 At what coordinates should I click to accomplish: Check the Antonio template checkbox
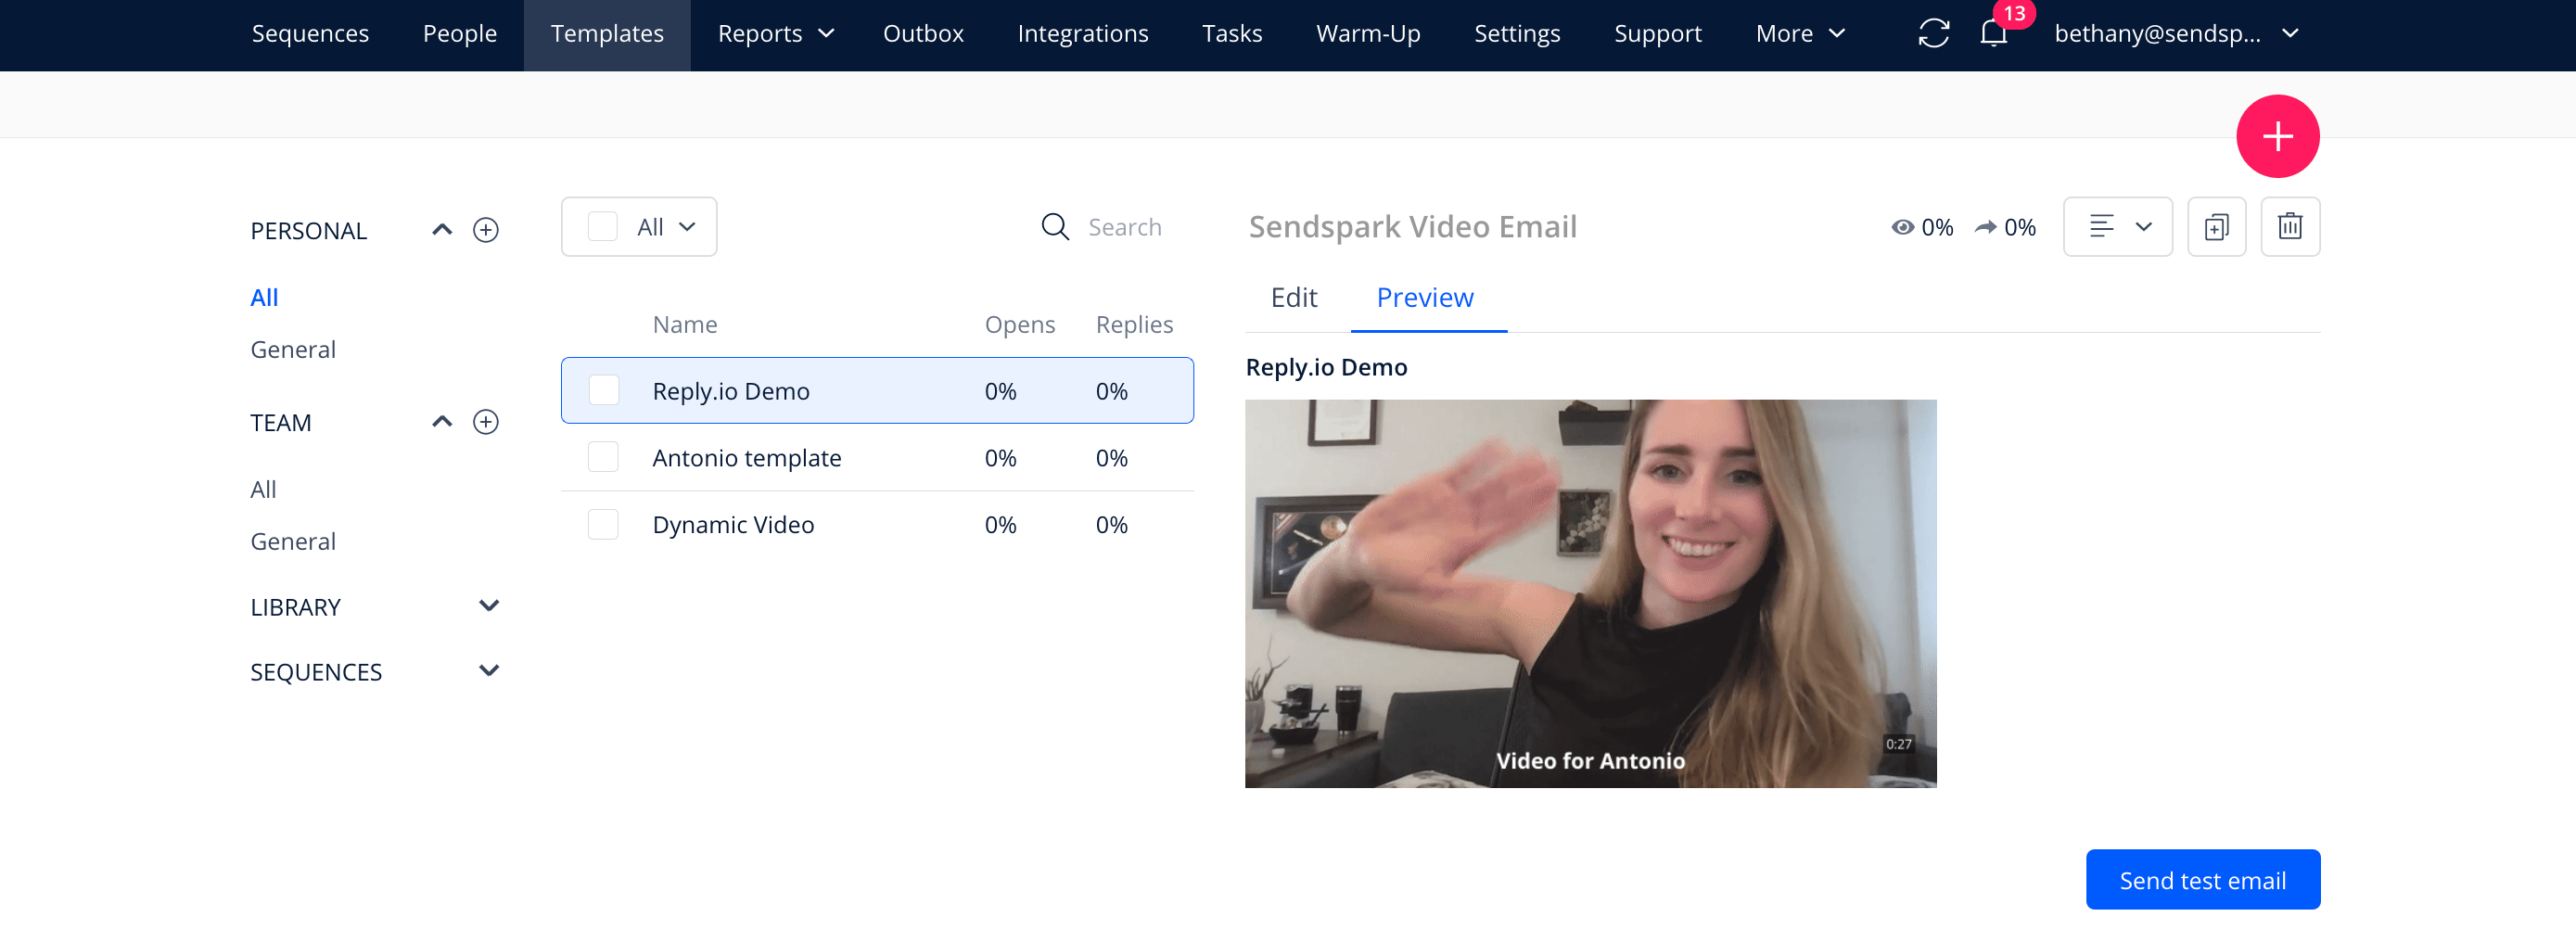click(603, 457)
